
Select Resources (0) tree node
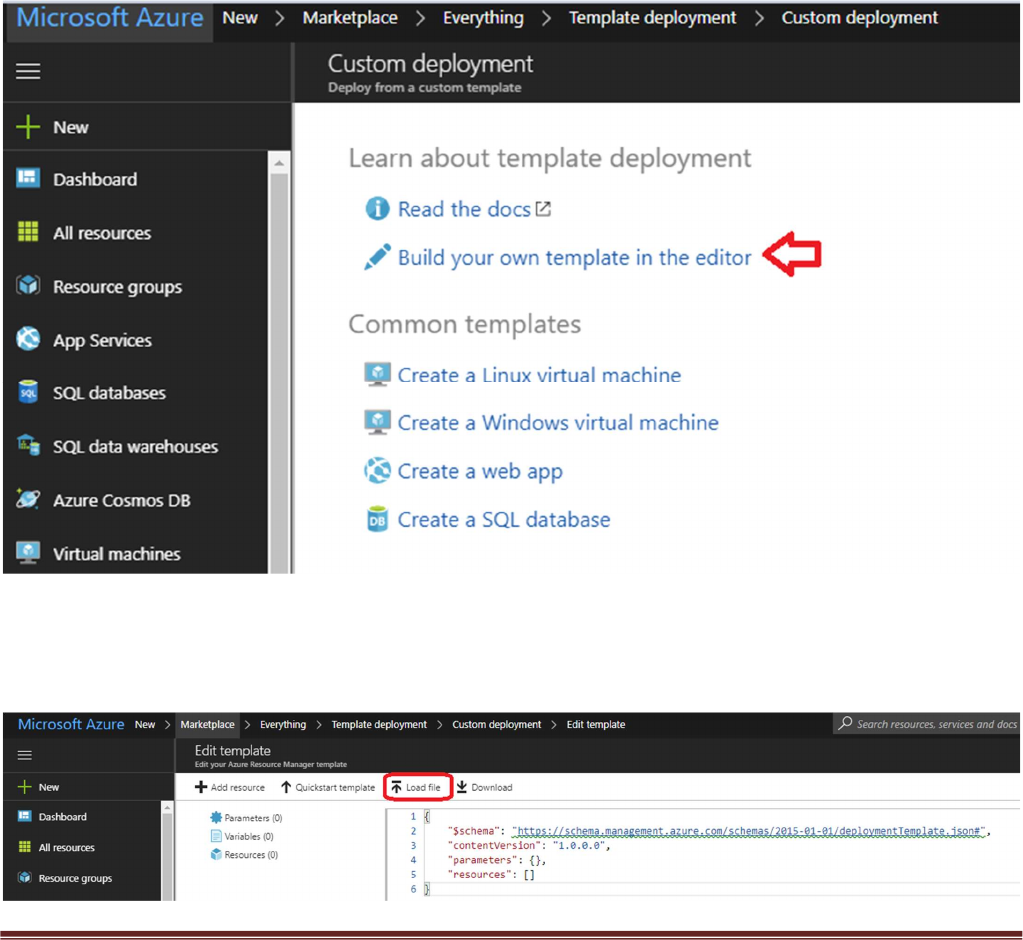[x=244, y=855]
